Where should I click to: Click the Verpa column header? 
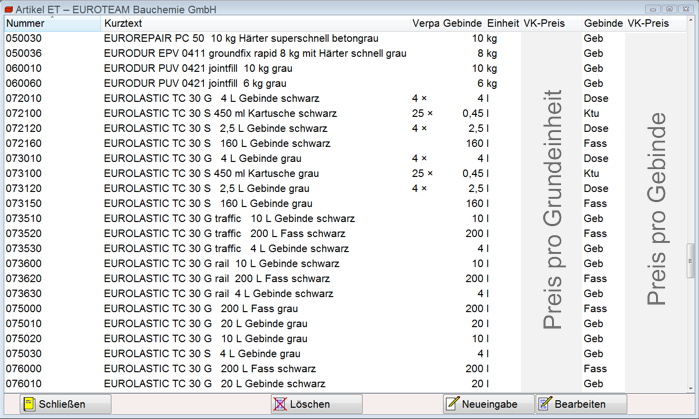tap(426, 24)
